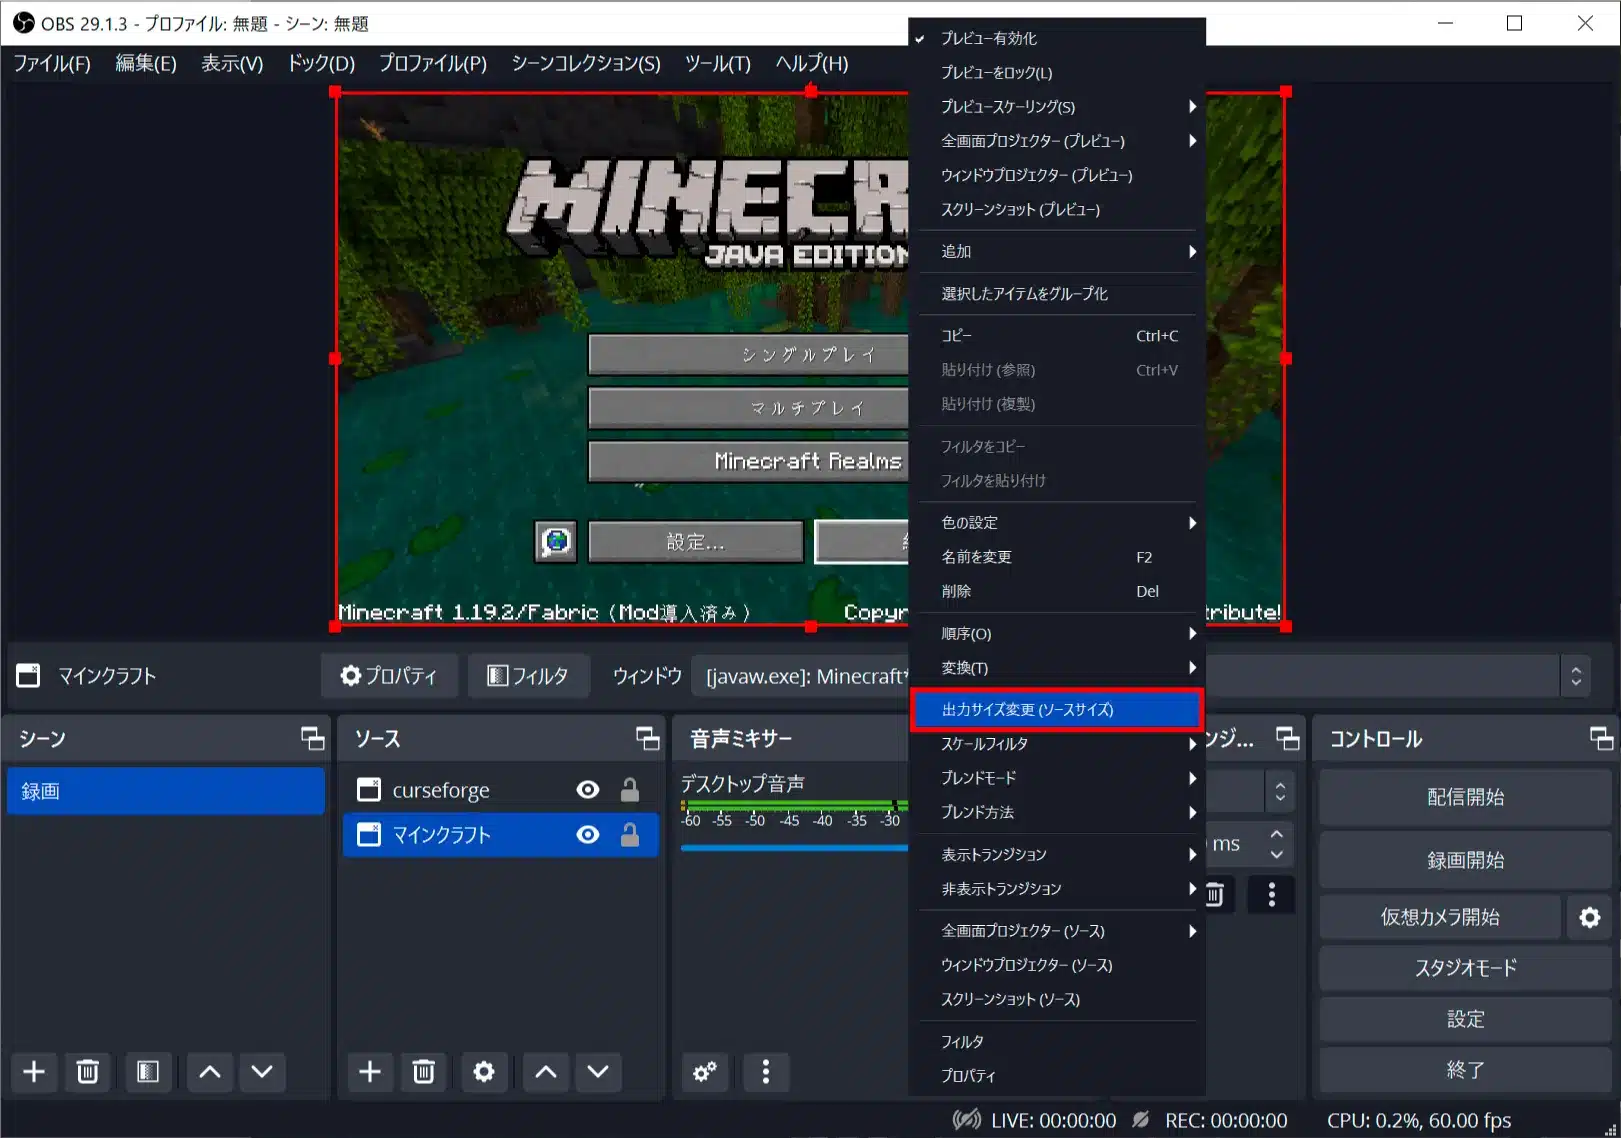
Task: Choose スクリーンショット (ソース) menu item
Action: [x=1057, y=999]
